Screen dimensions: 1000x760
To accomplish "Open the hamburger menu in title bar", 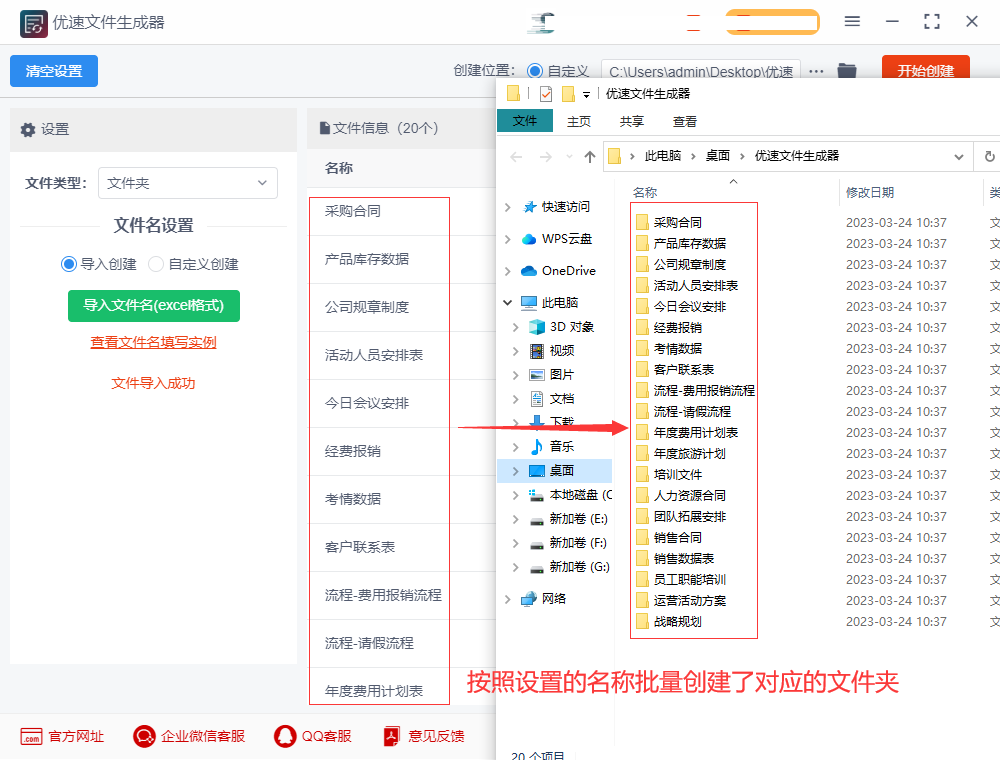I will point(852,21).
